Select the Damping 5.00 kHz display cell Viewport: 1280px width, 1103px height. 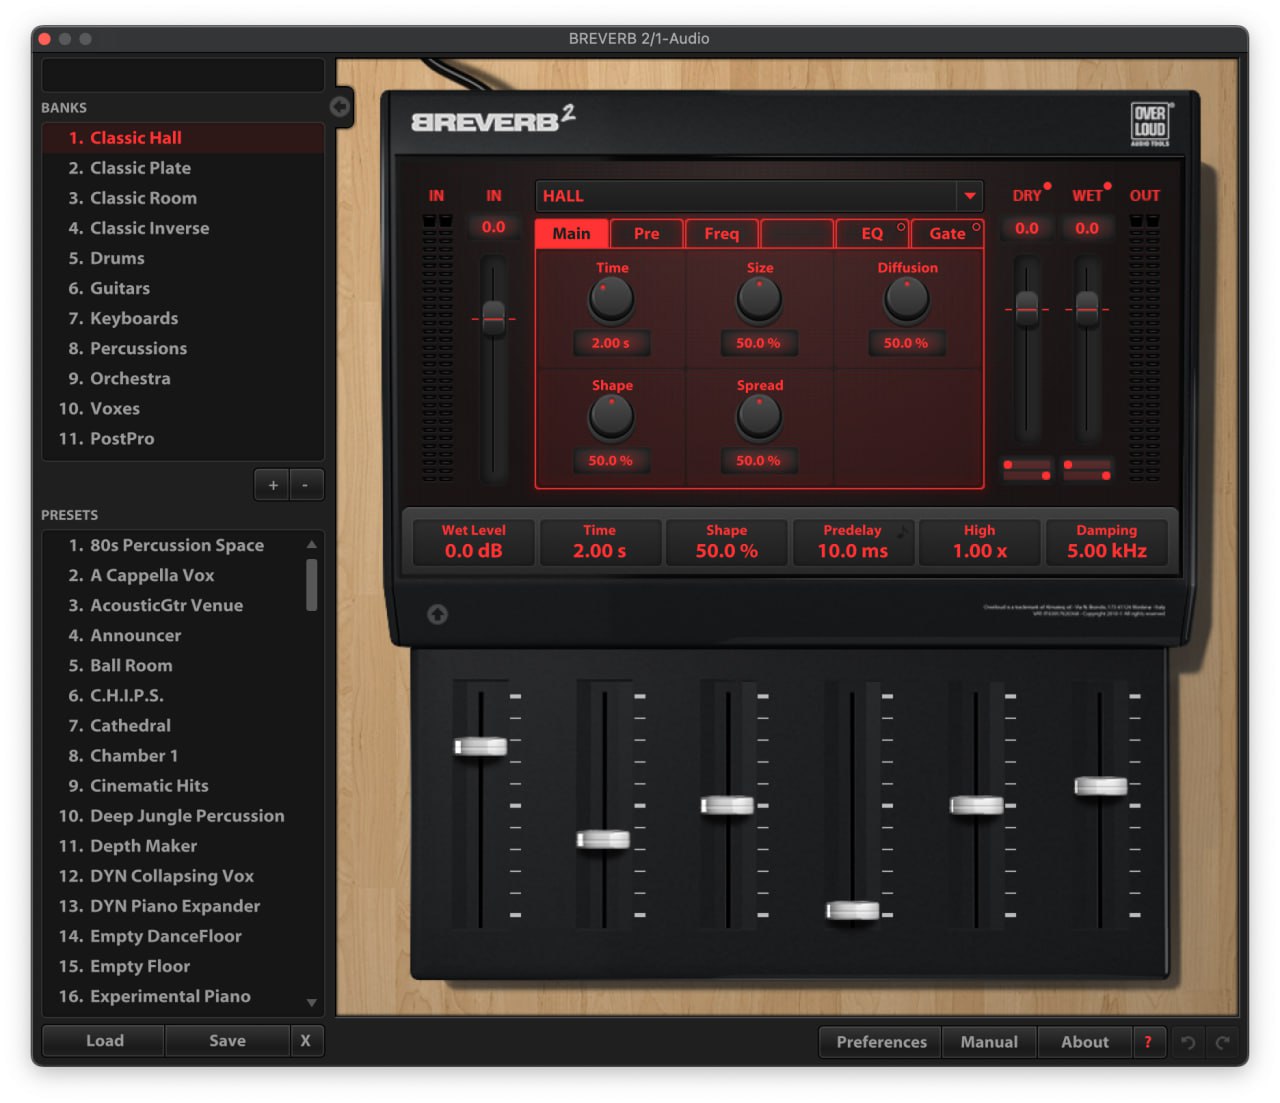[1106, 542]
